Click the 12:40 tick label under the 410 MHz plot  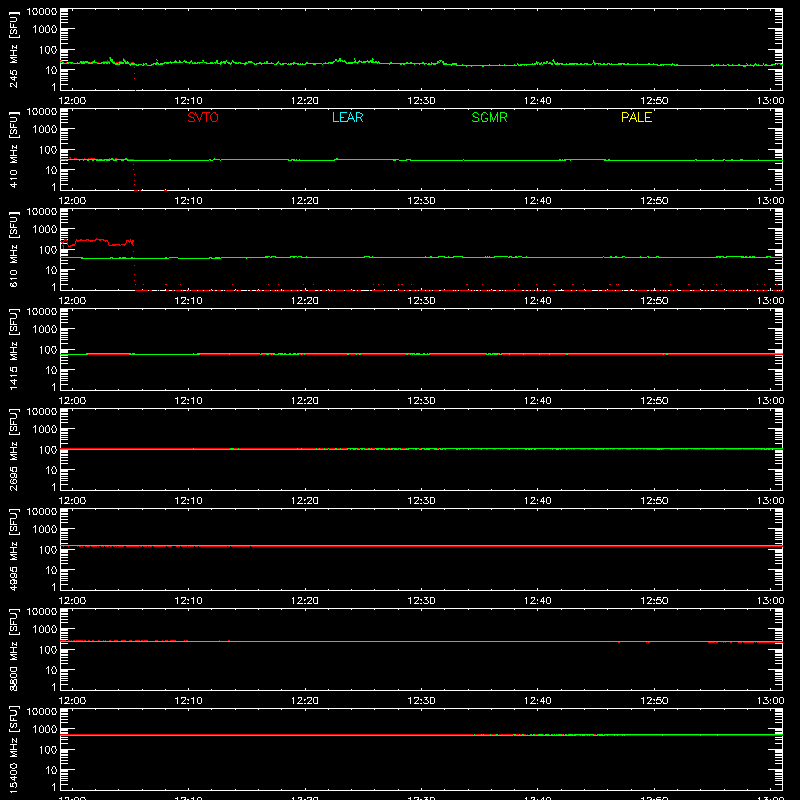[537, 201]
